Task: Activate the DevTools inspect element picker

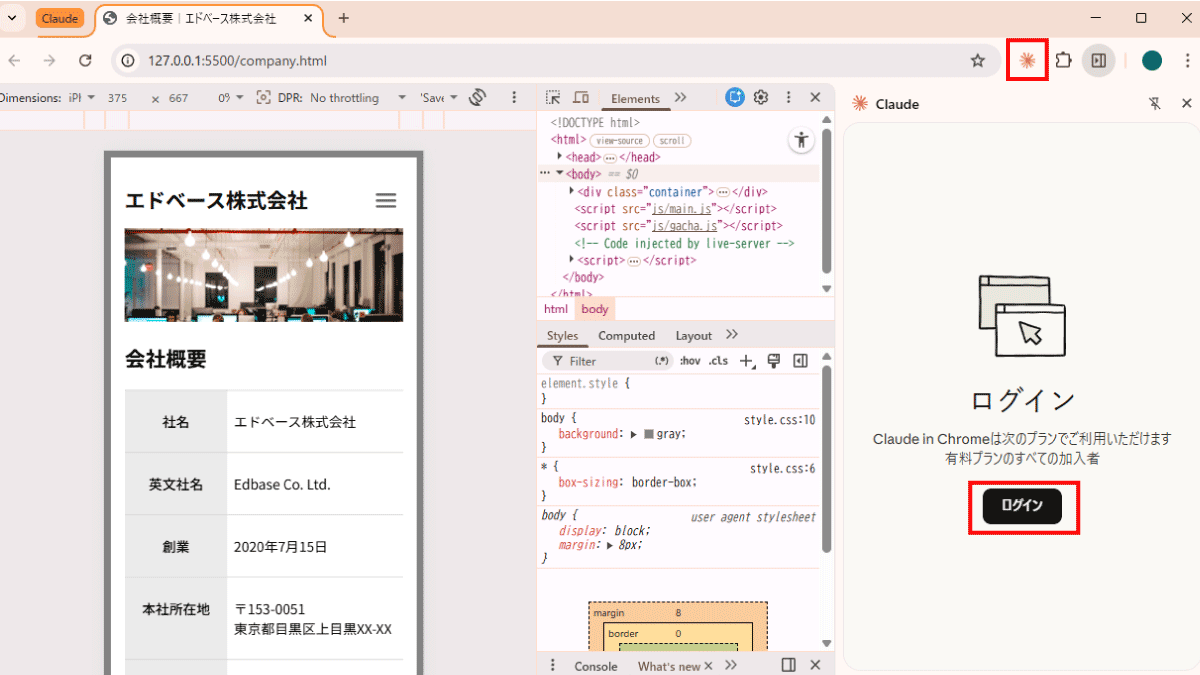Action: pyautogui.click(x=553, y=97)
